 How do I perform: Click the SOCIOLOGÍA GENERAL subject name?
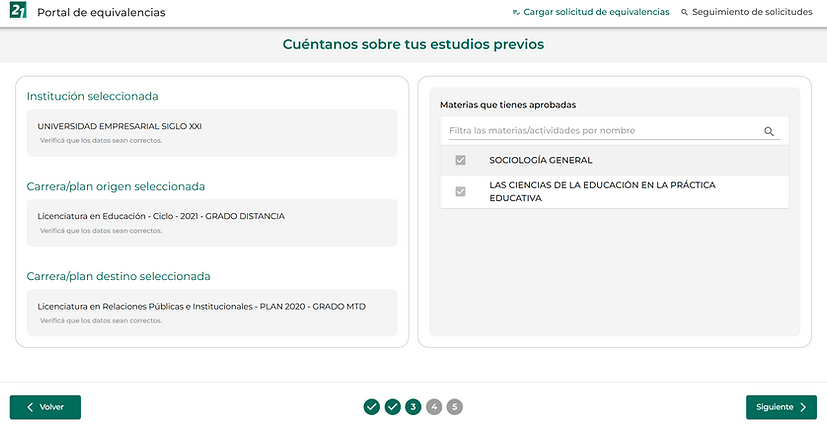point(541,160)
